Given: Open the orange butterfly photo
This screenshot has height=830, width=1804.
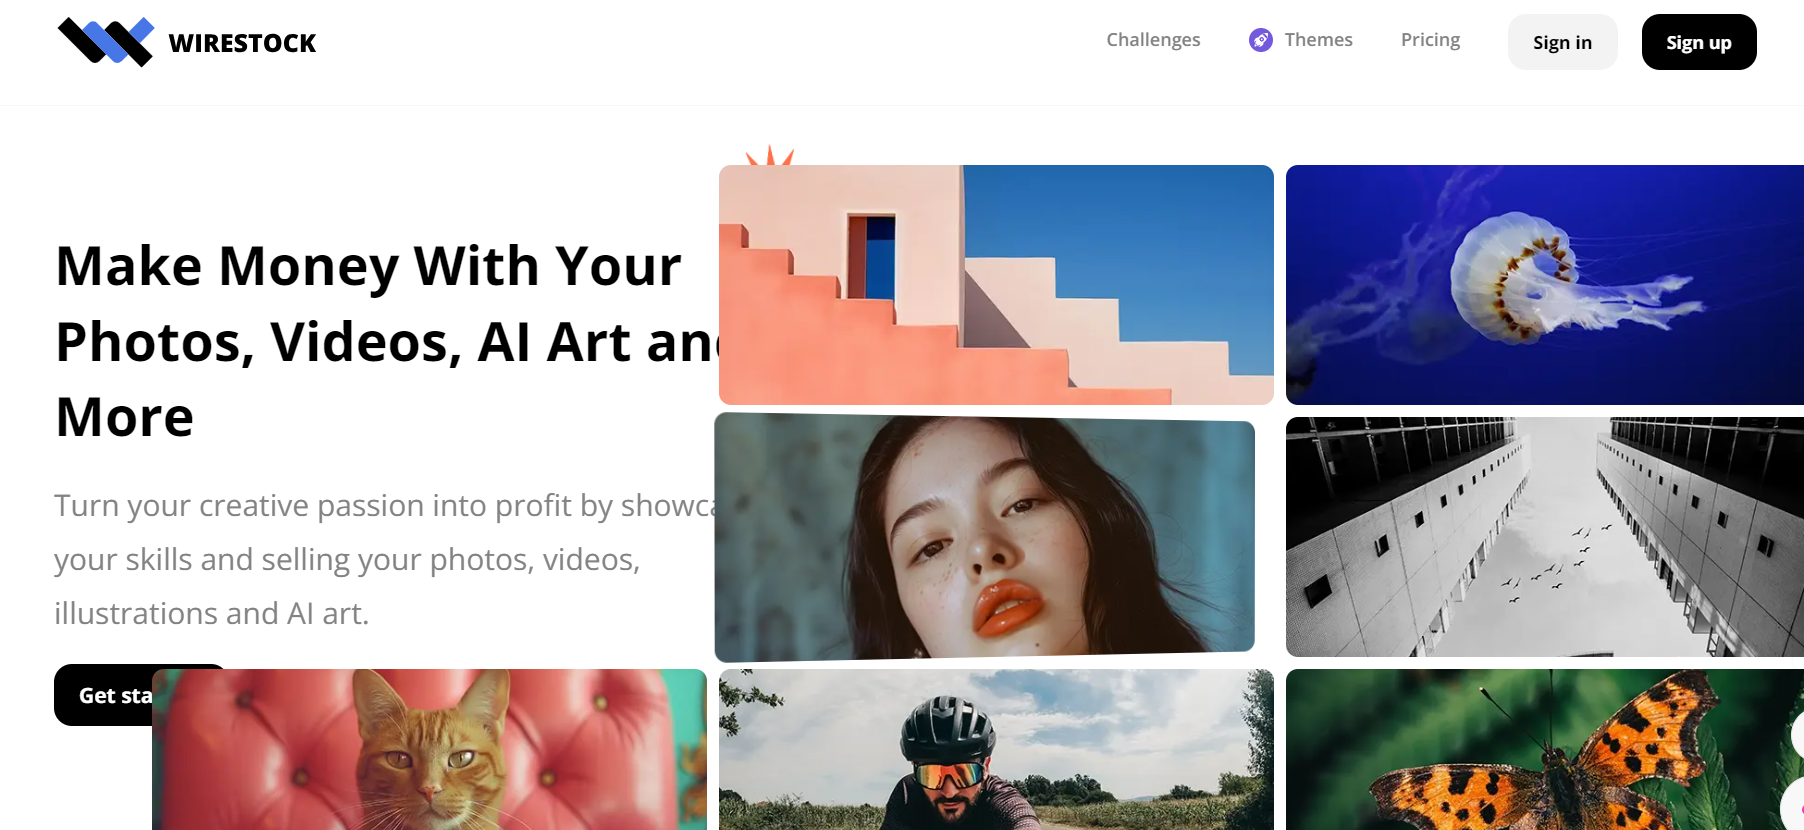Looking at the screenshot, I should tap(1545, 750).
